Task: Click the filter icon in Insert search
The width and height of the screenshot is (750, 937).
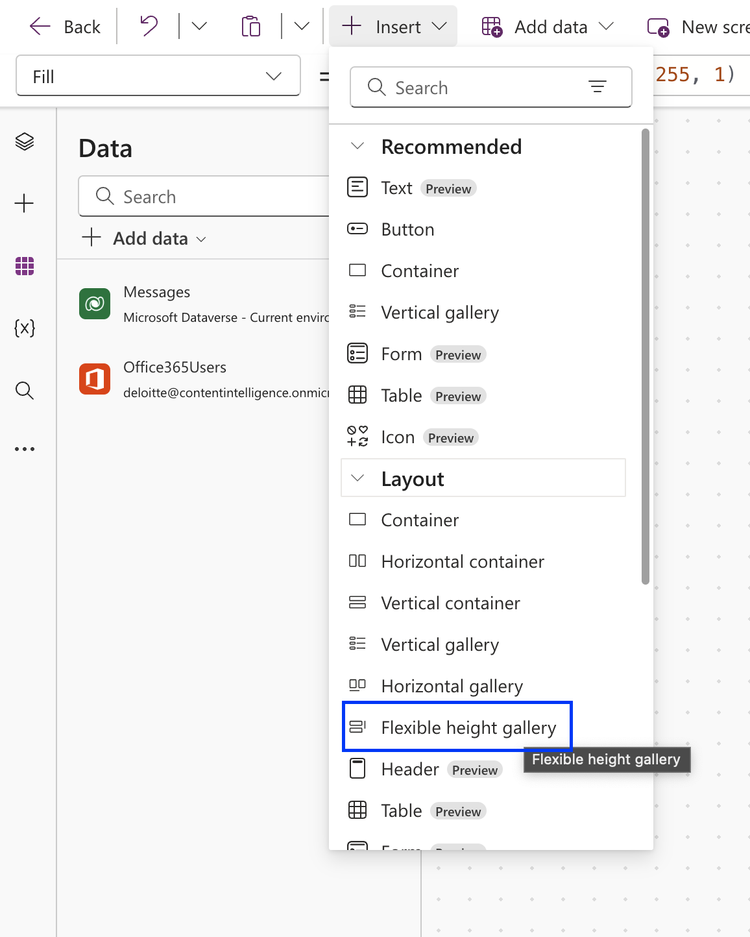Action: 597,87
